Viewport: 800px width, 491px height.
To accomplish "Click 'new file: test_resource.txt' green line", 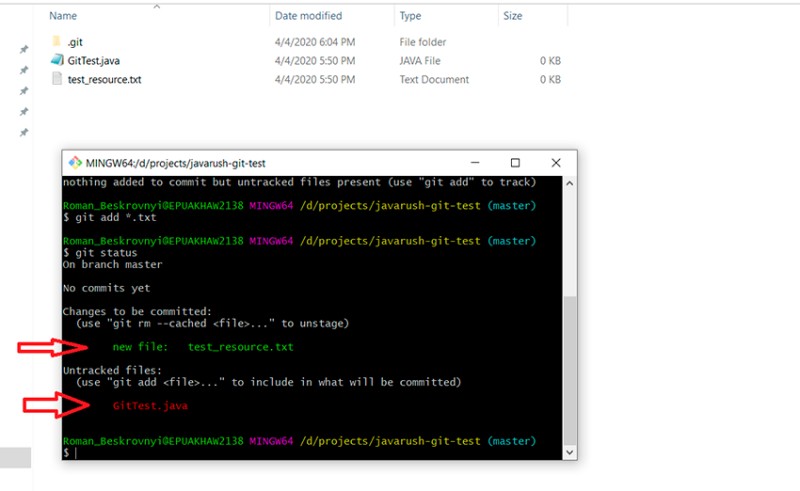I will (203, 347).
